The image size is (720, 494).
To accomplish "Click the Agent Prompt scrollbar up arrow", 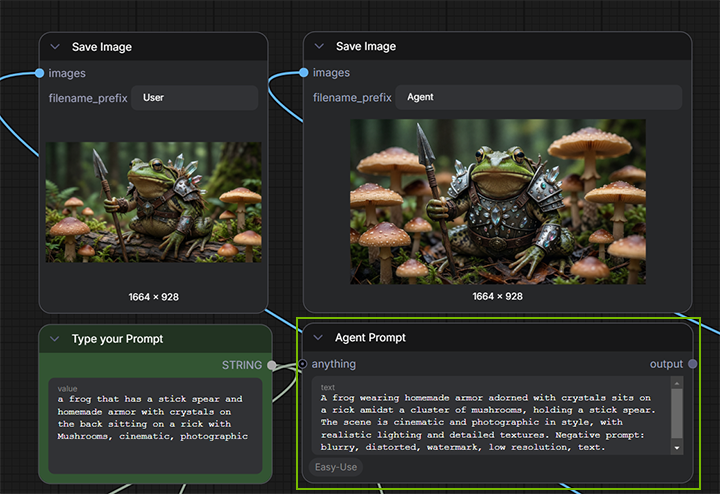I will [x=677, y=383].
